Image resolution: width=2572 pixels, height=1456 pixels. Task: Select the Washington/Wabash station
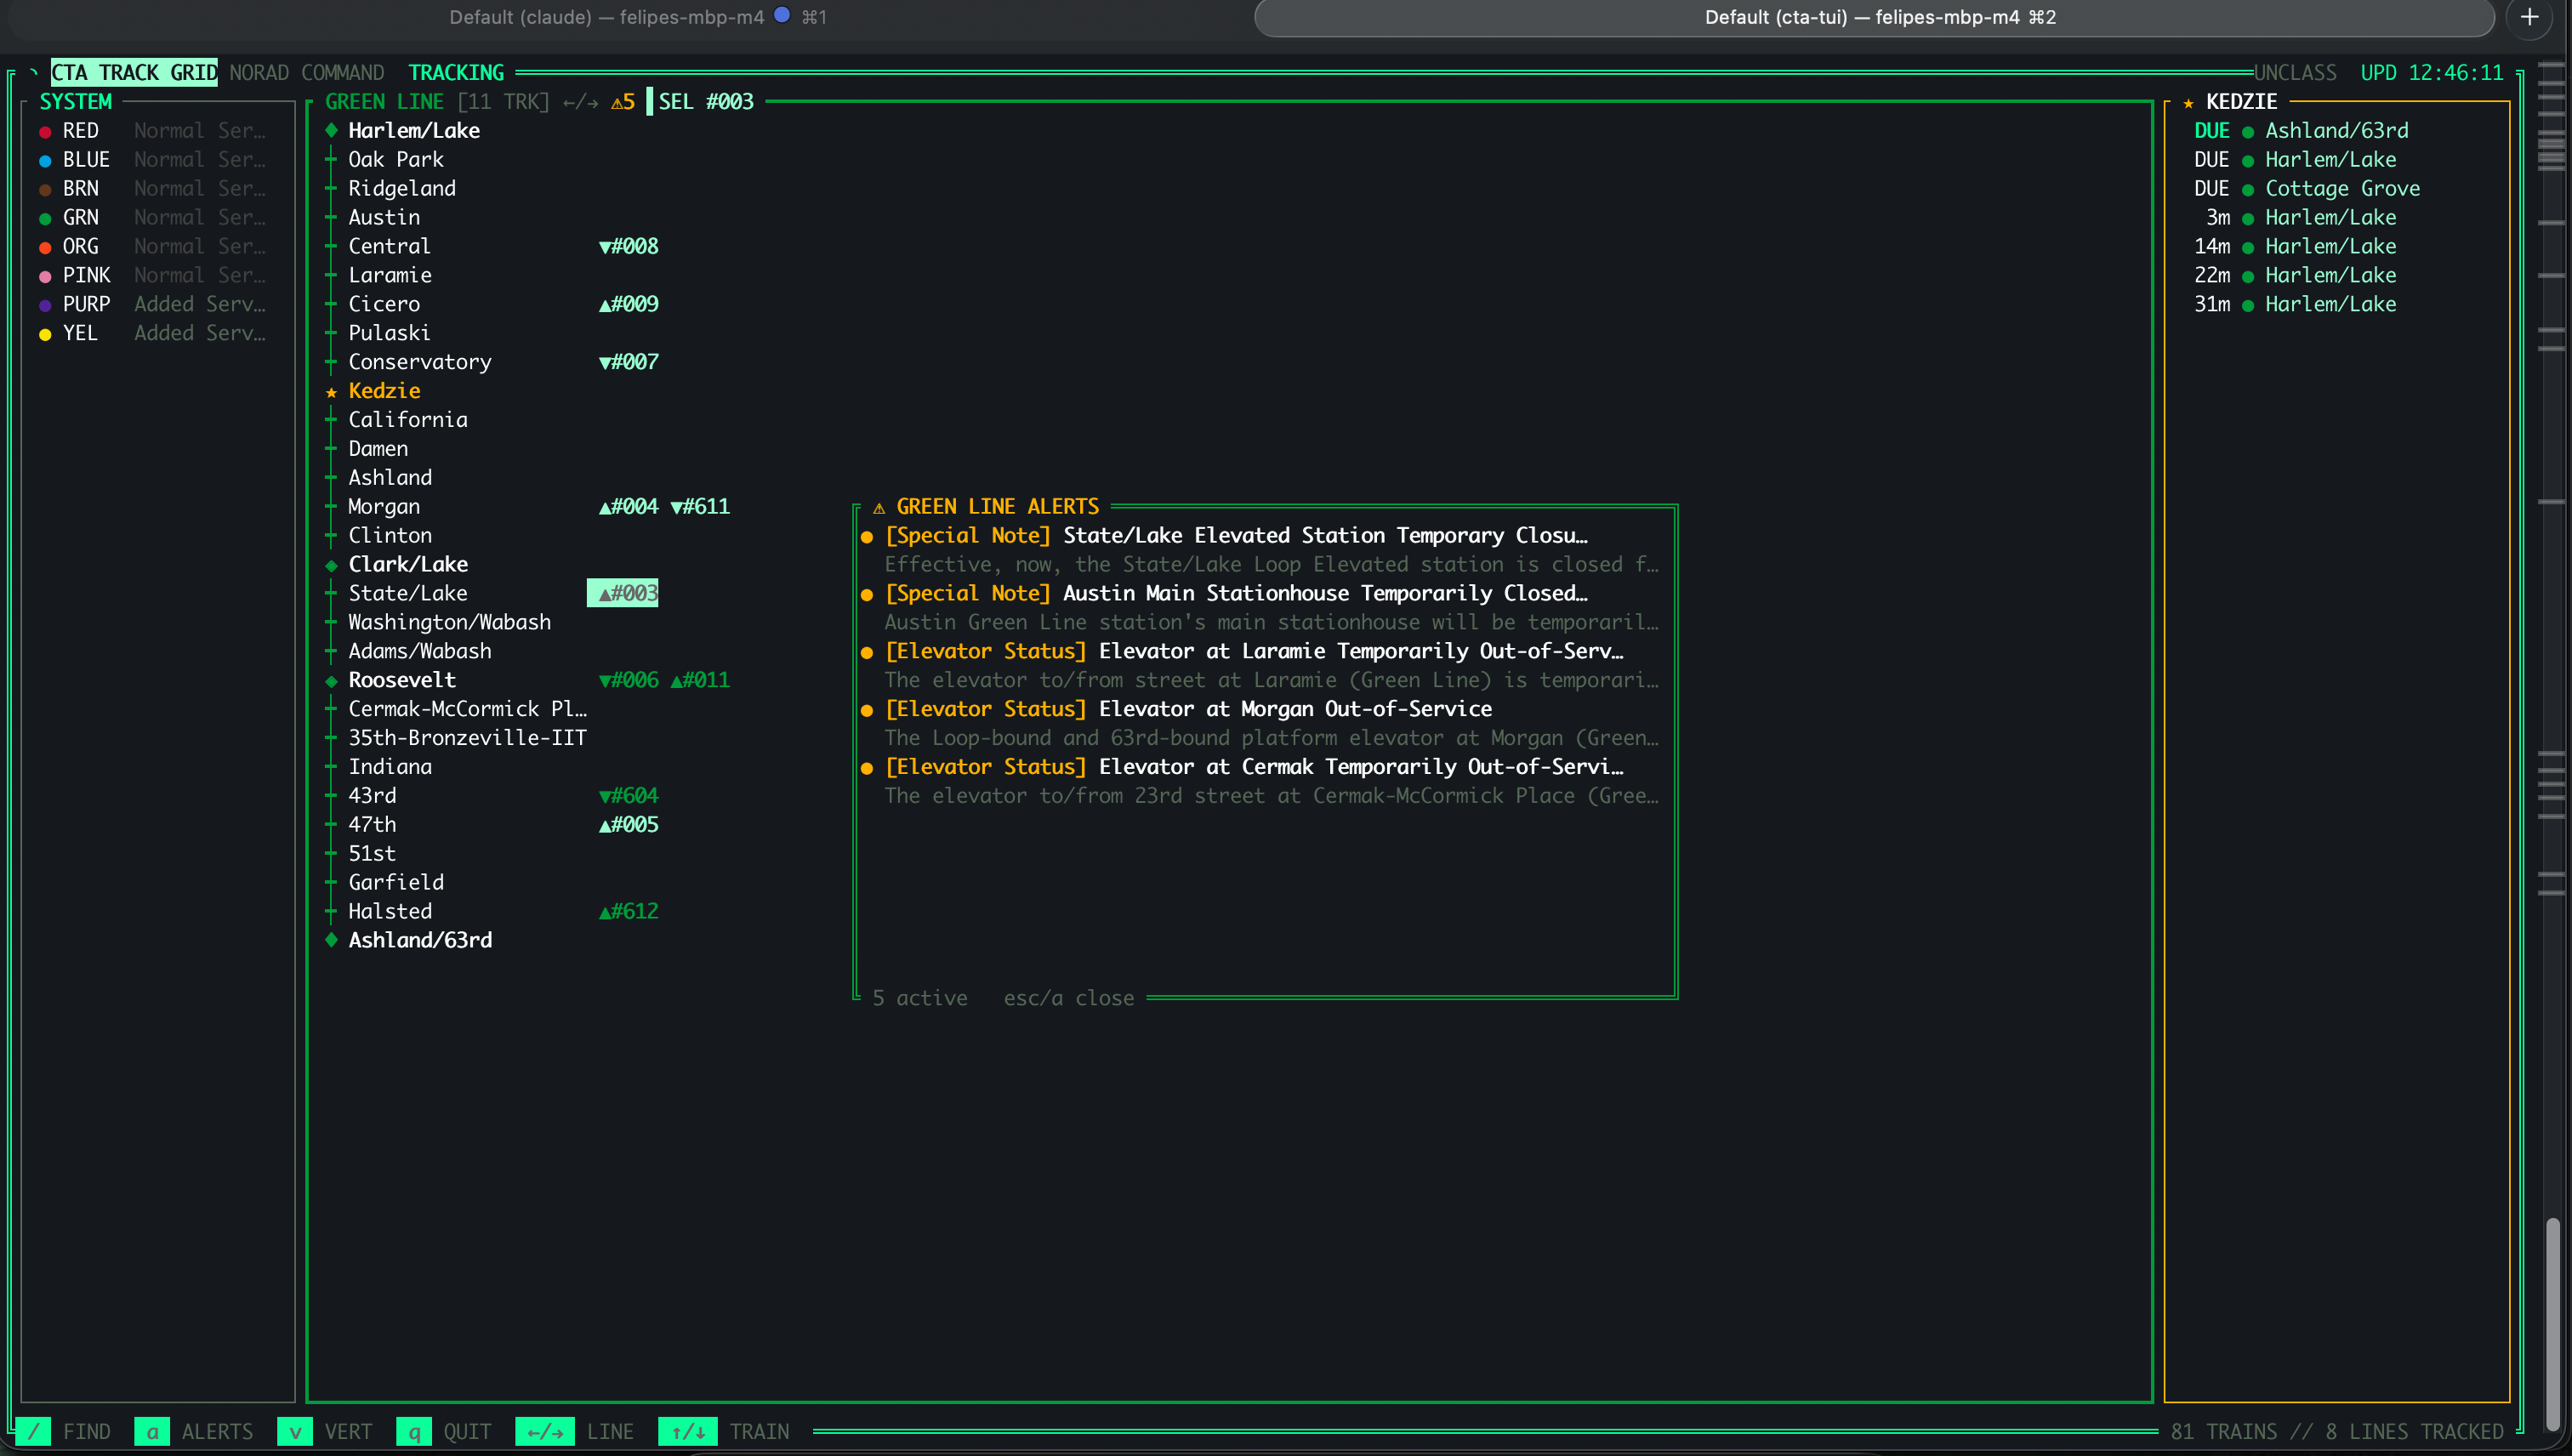tap(450, 622)
